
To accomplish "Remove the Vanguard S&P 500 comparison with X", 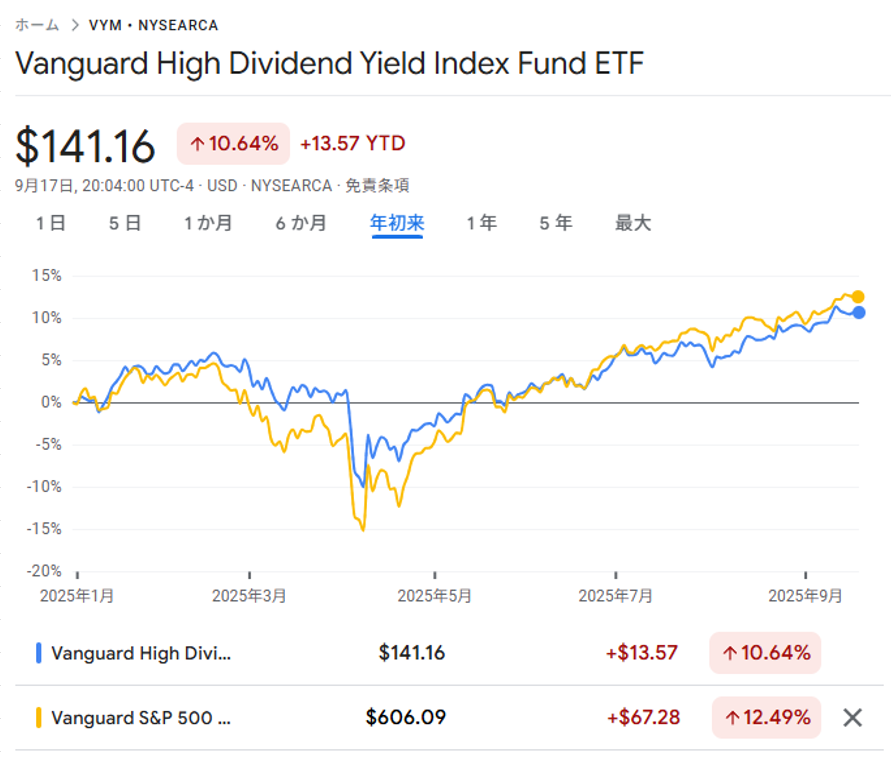I will [852, 717].
